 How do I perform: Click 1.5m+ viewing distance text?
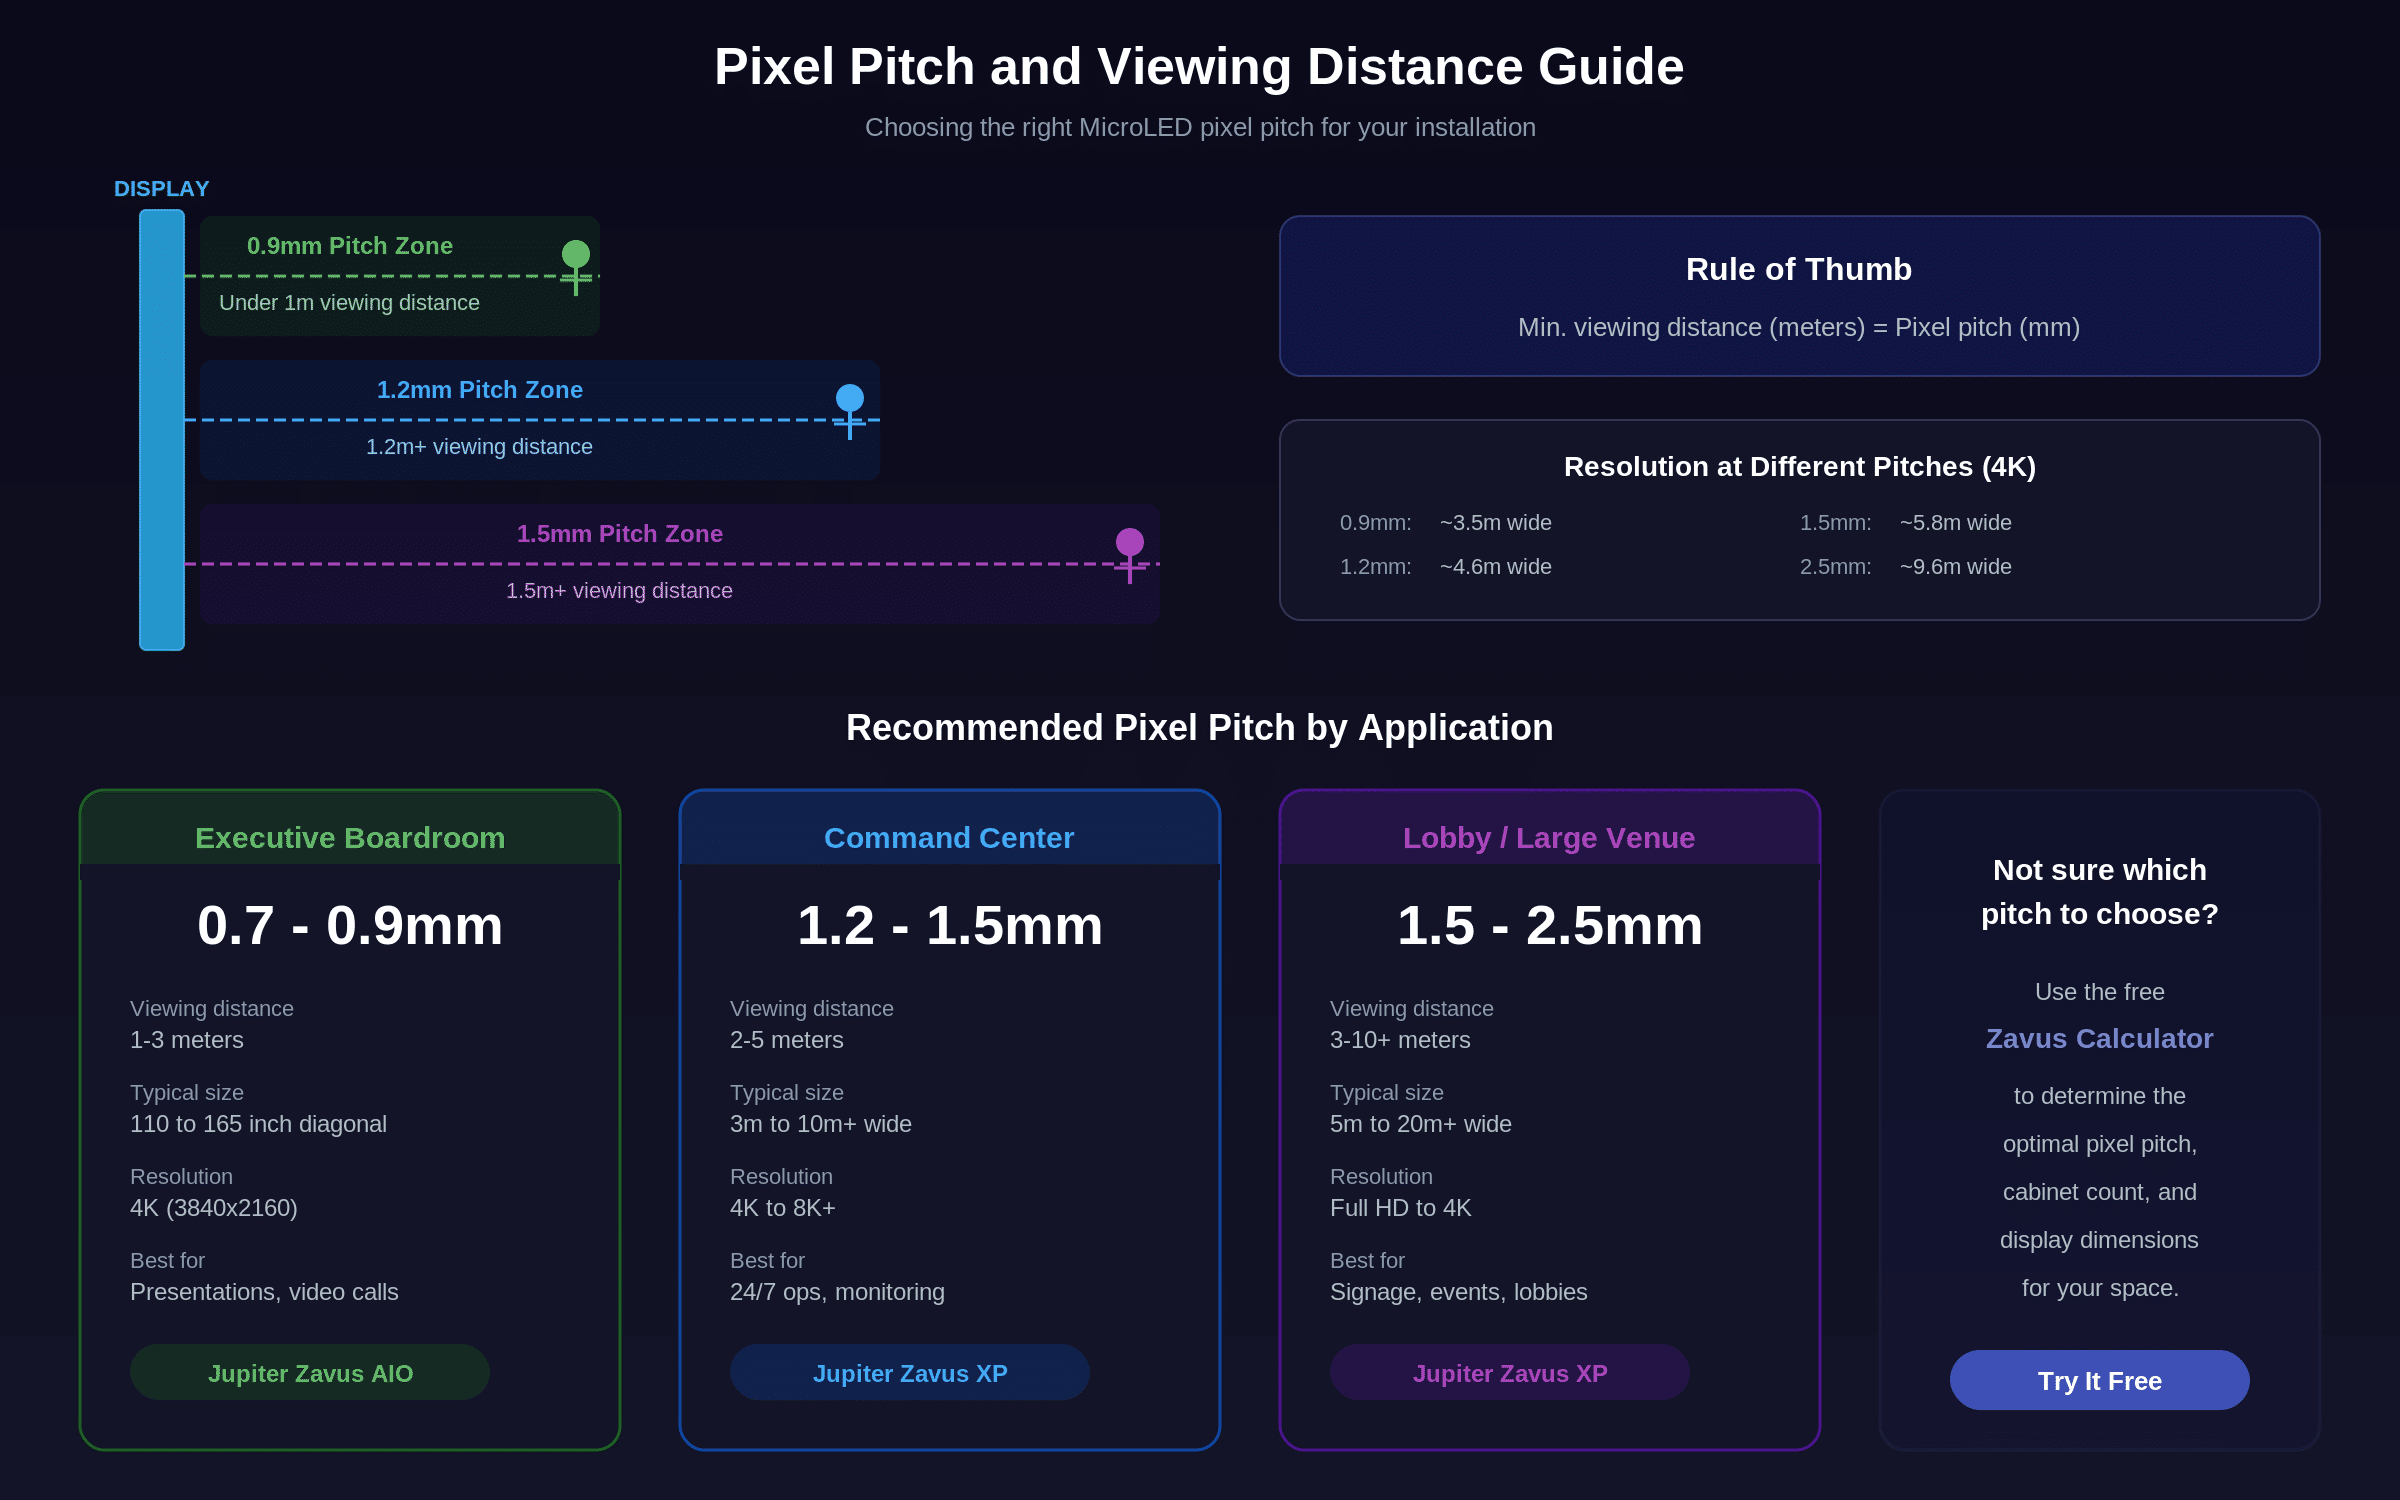(620, 591)
